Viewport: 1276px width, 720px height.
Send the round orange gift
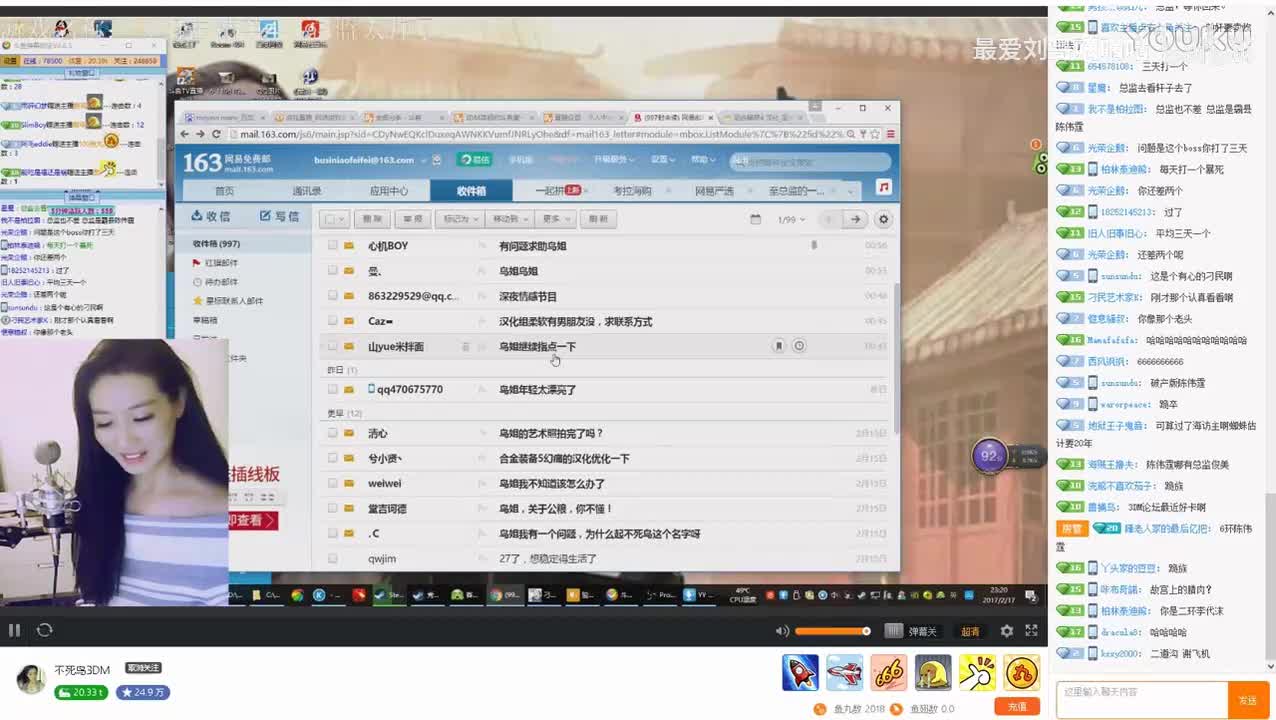1021,672
